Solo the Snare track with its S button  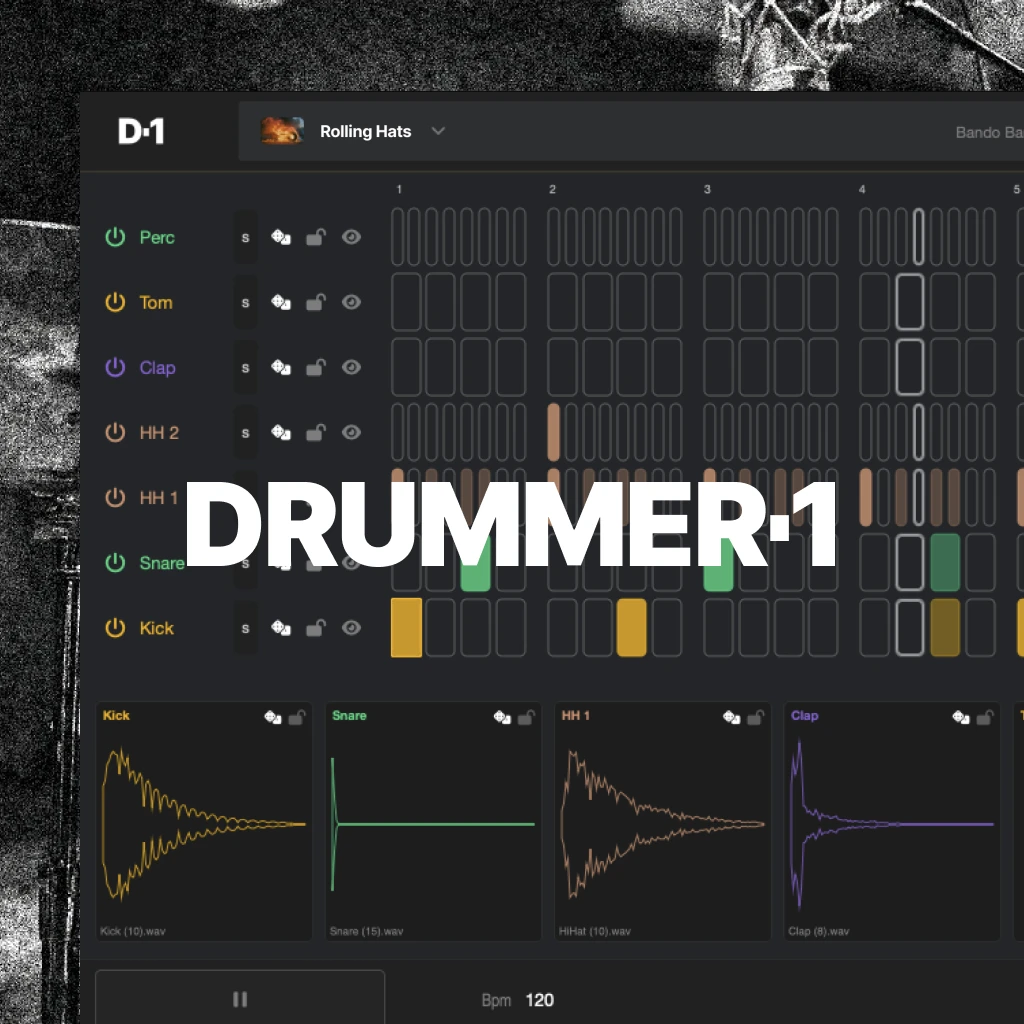point(245,562)
